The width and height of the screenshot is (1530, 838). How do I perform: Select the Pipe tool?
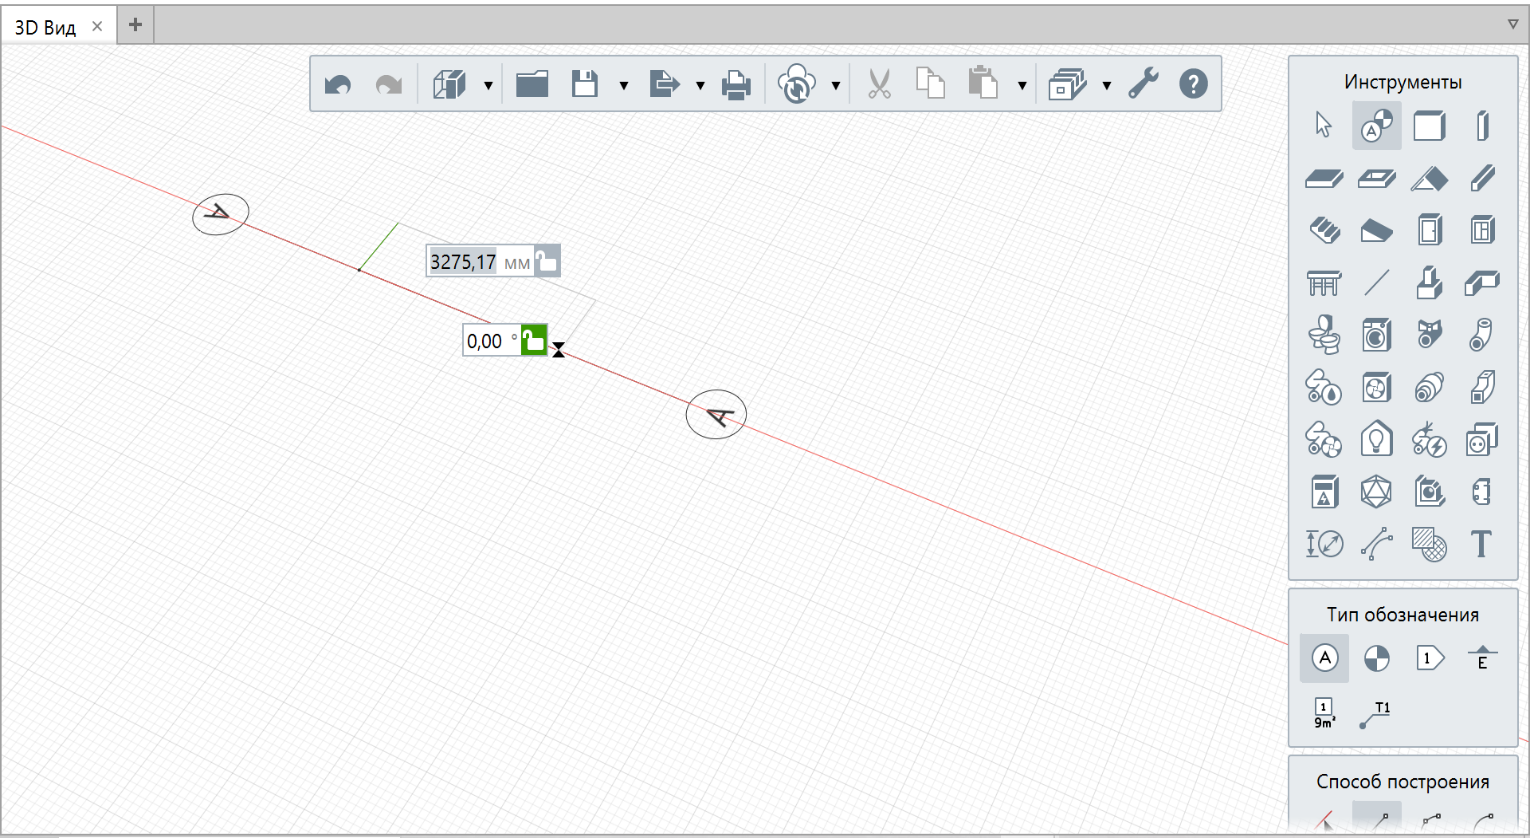pos(1482,335)
